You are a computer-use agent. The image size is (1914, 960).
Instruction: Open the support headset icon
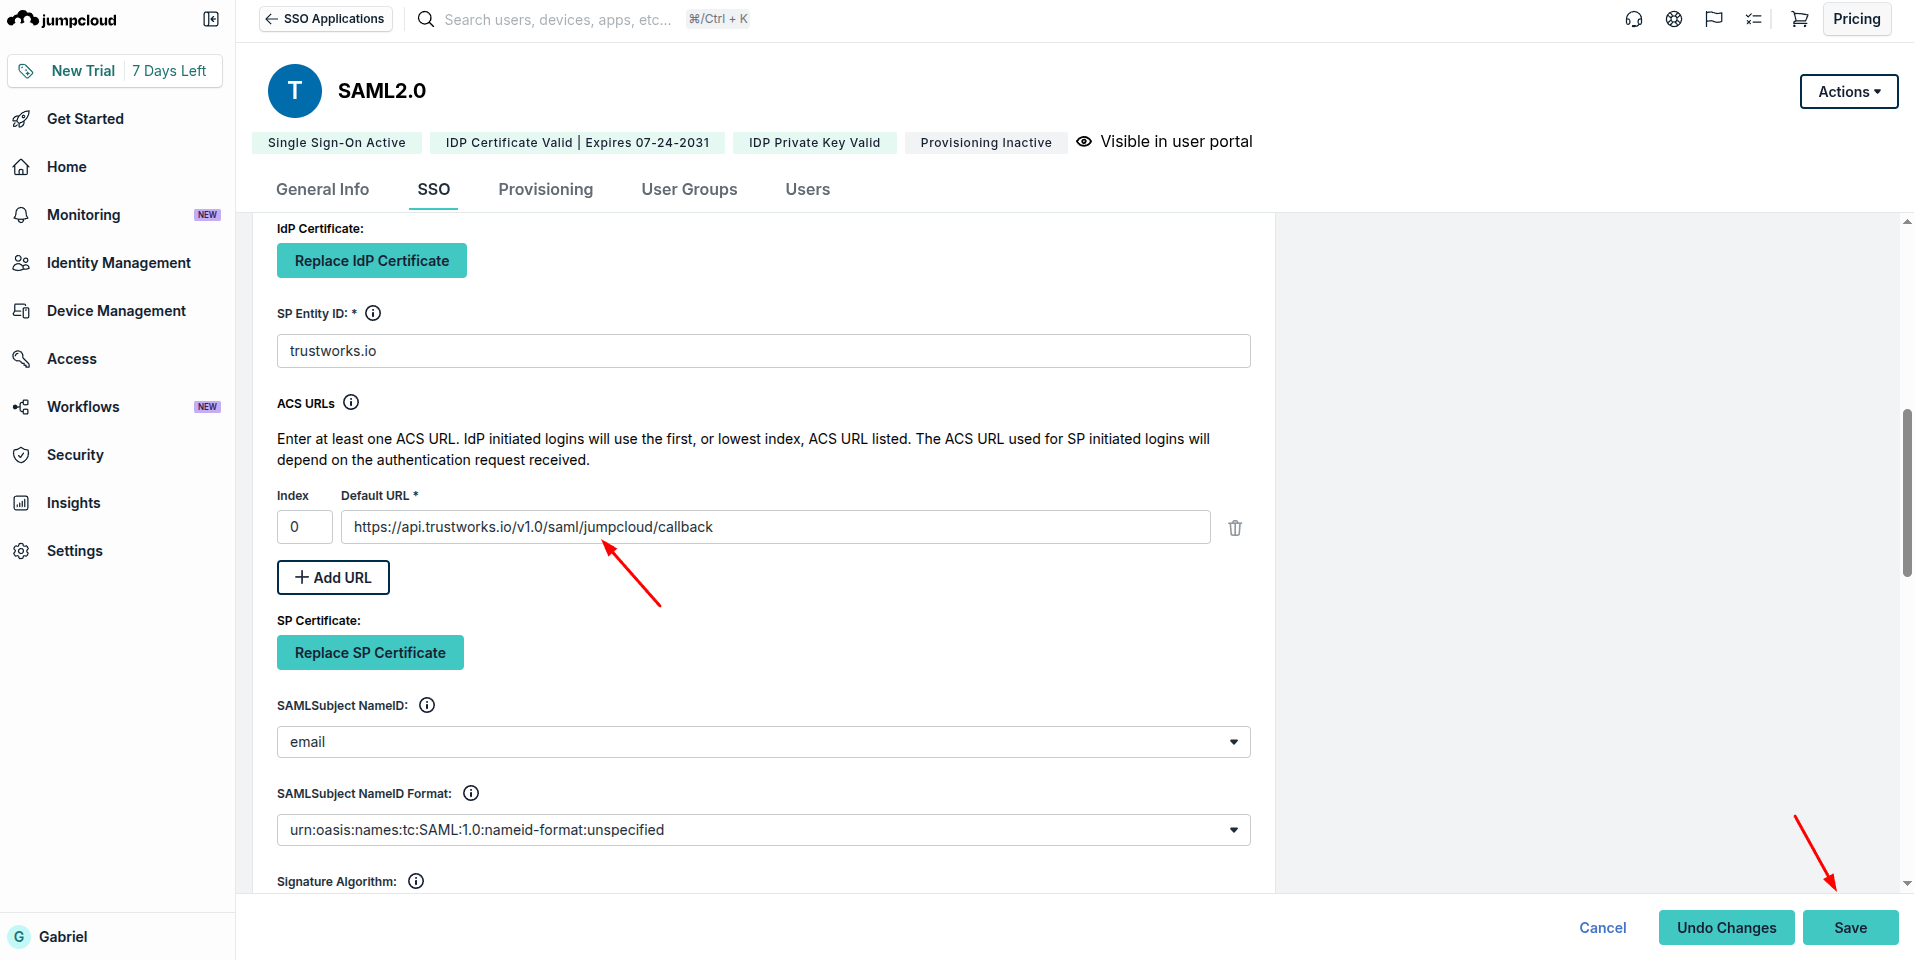[x=1634, y=19]
